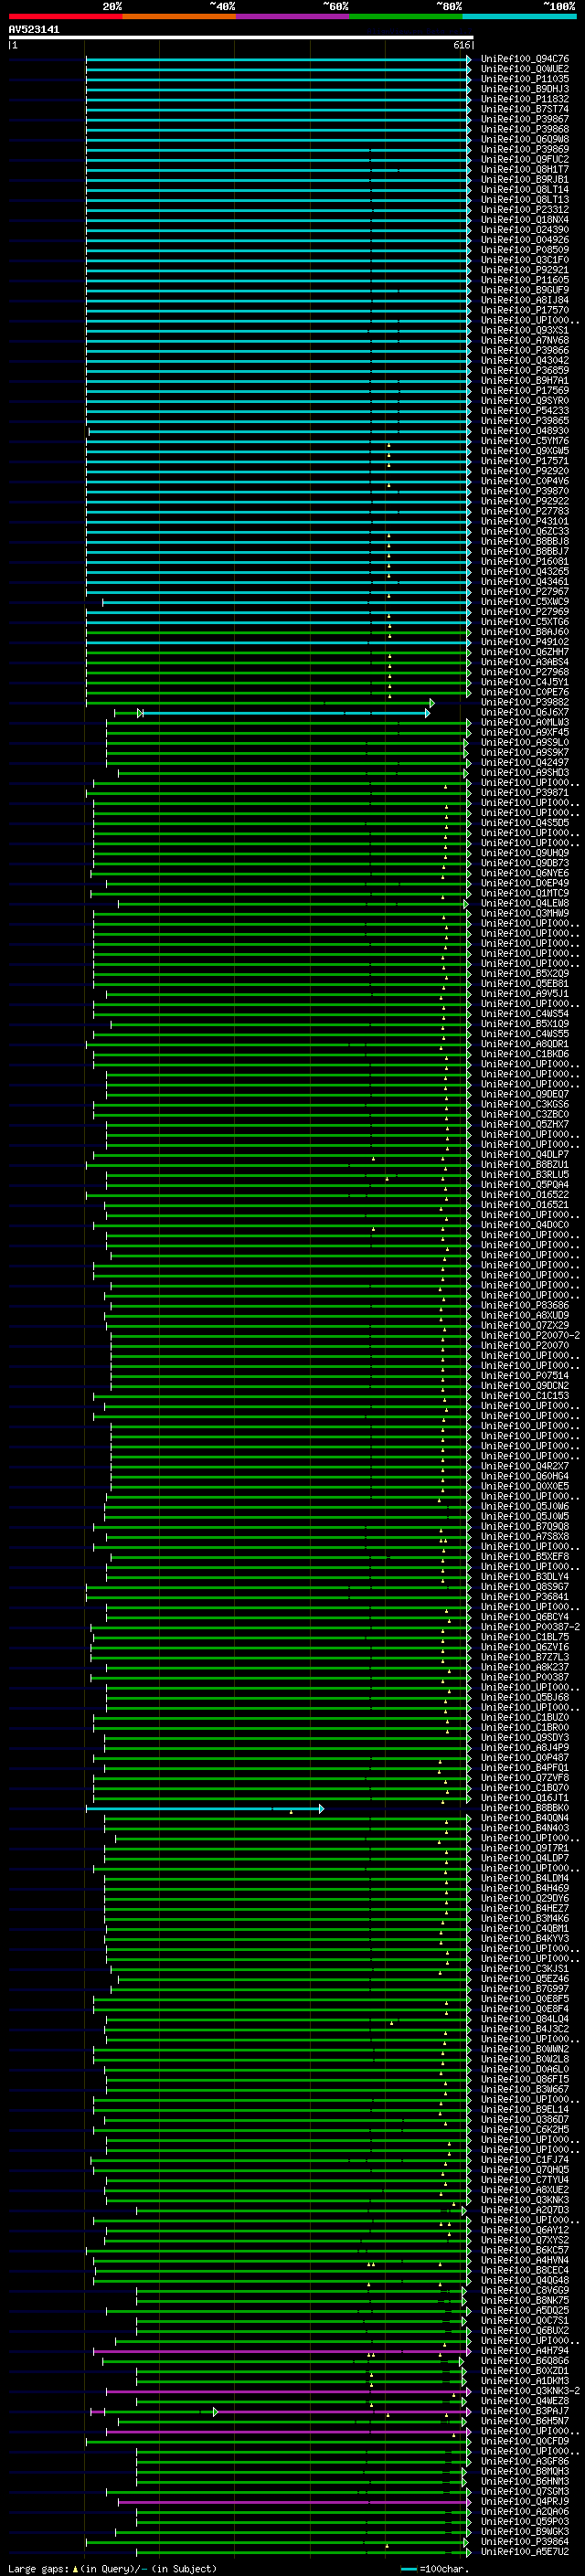This screenshot has height=2576, width=585.
Task: Select label UniRef100_B3PAJ7
Action: tap(525, 2411)
